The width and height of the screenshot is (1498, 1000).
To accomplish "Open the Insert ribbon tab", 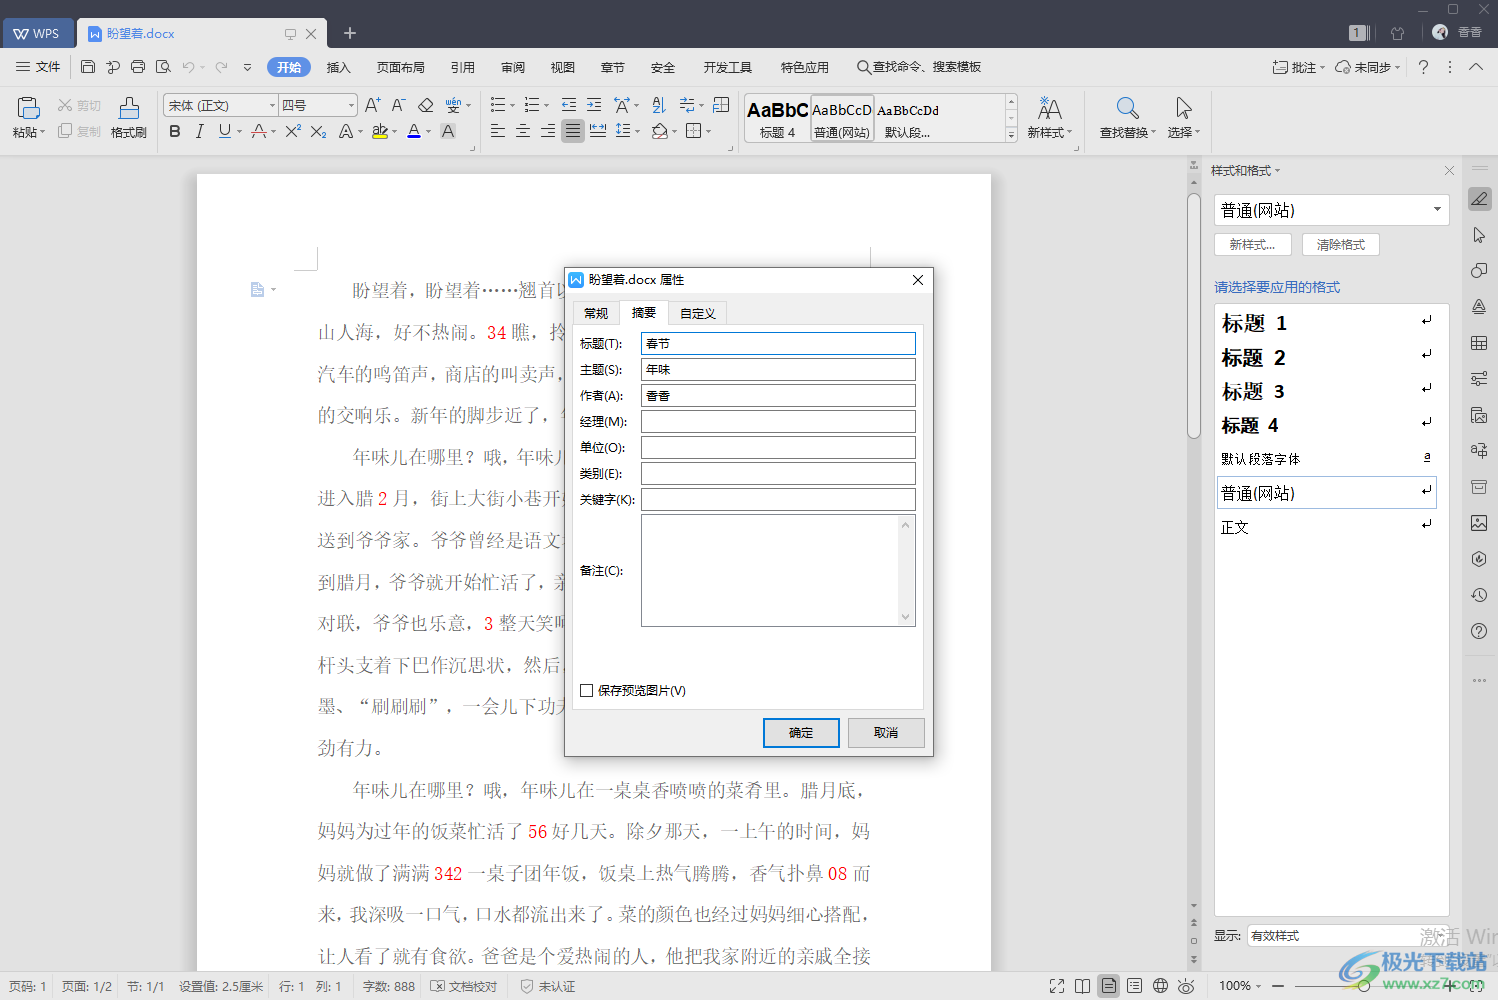I will [x=338, y=67].
